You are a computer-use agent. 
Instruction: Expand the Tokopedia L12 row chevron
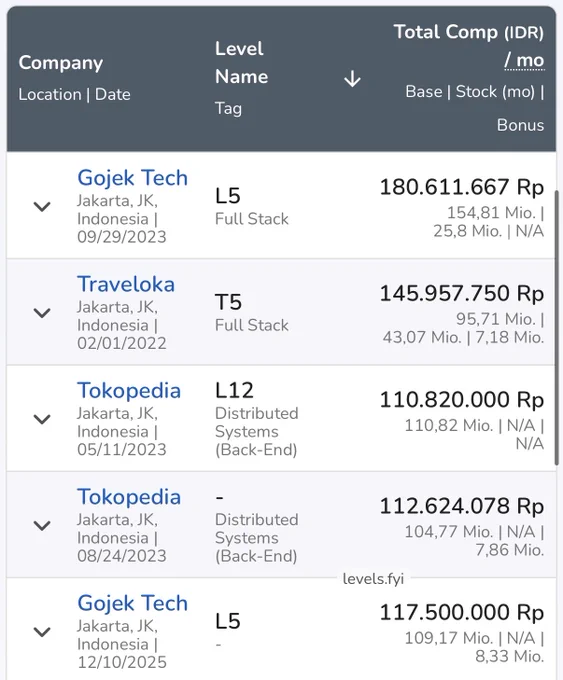(x=42, y=419)
